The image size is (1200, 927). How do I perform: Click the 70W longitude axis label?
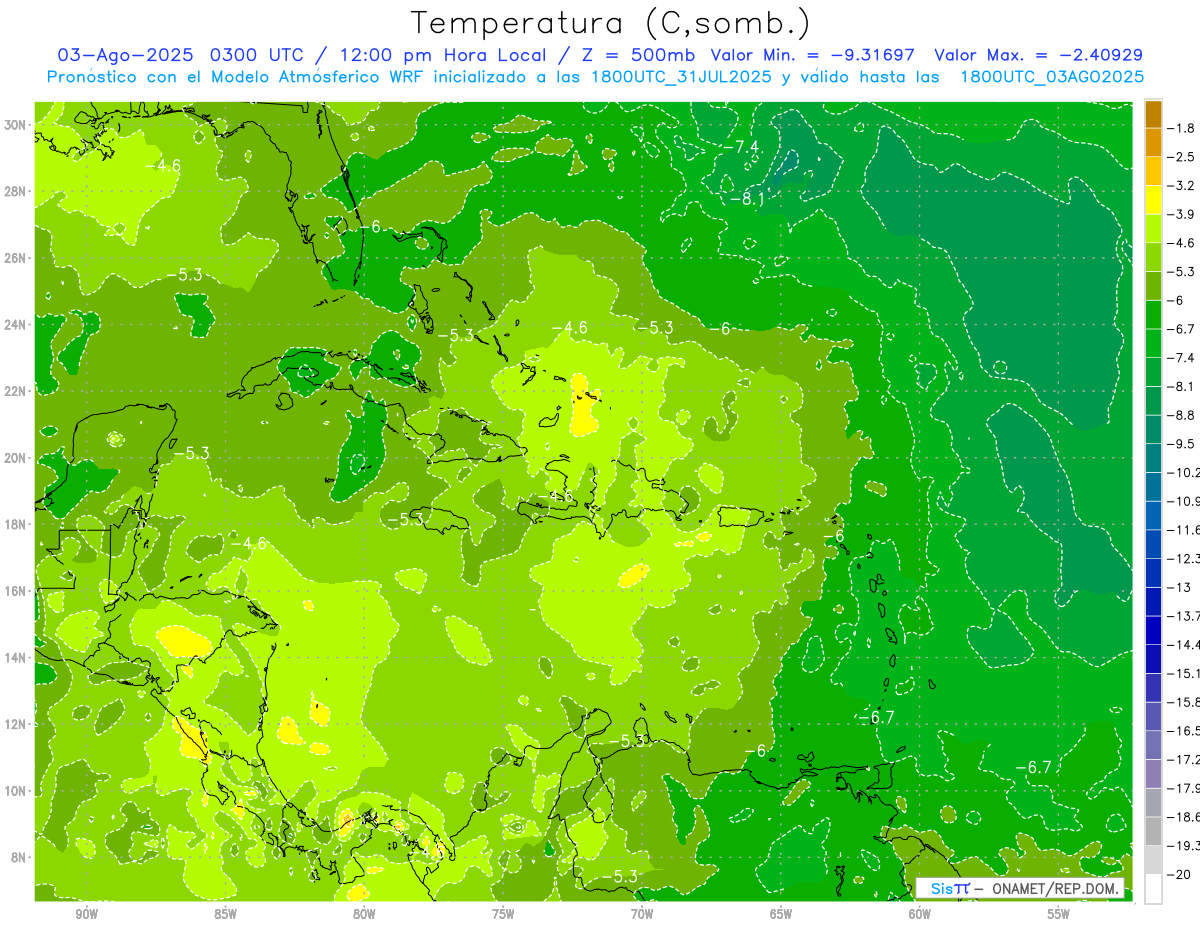pos(642,914)
